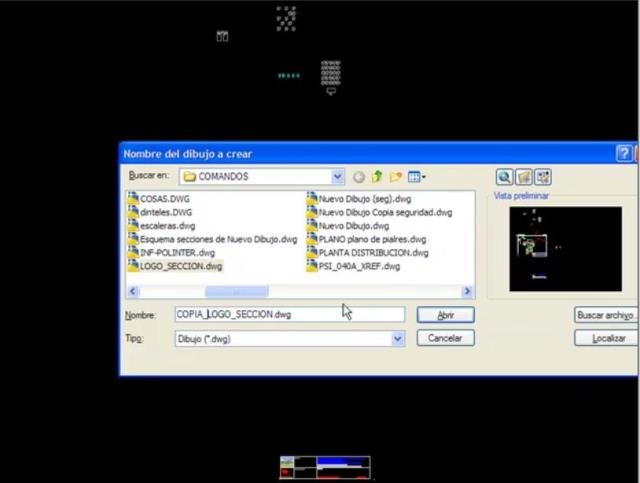The height and width of the screenshot is (483, 640).
Task: Click the PSI_040A_XREF.dwg file icon
Action: pos(312,266)
